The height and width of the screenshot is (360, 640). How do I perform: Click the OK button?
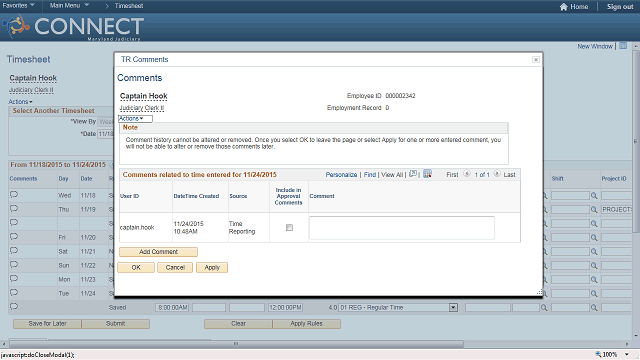tap(136, 267)
